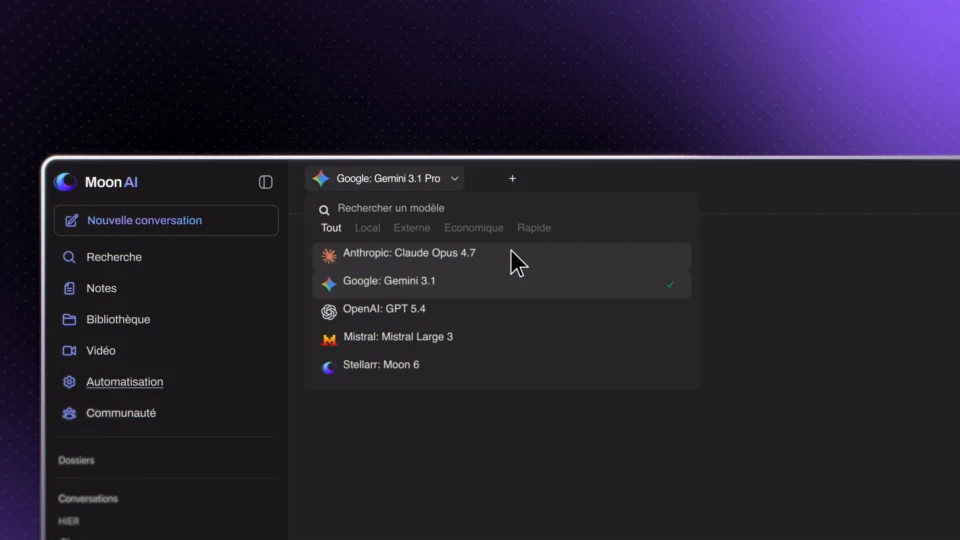
Task: Click the Moon AI title text
Action: [x=111, y=182]
